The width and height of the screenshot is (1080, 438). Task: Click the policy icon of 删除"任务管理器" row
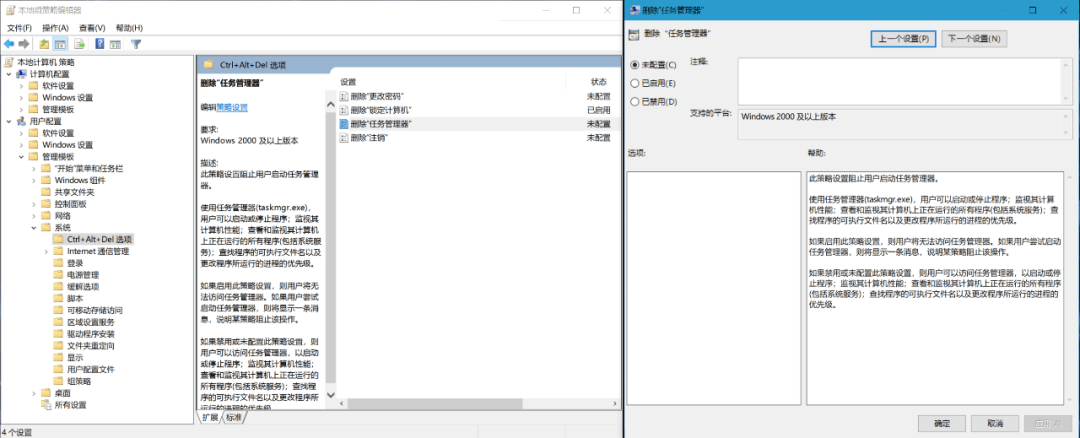pos(344,124)
